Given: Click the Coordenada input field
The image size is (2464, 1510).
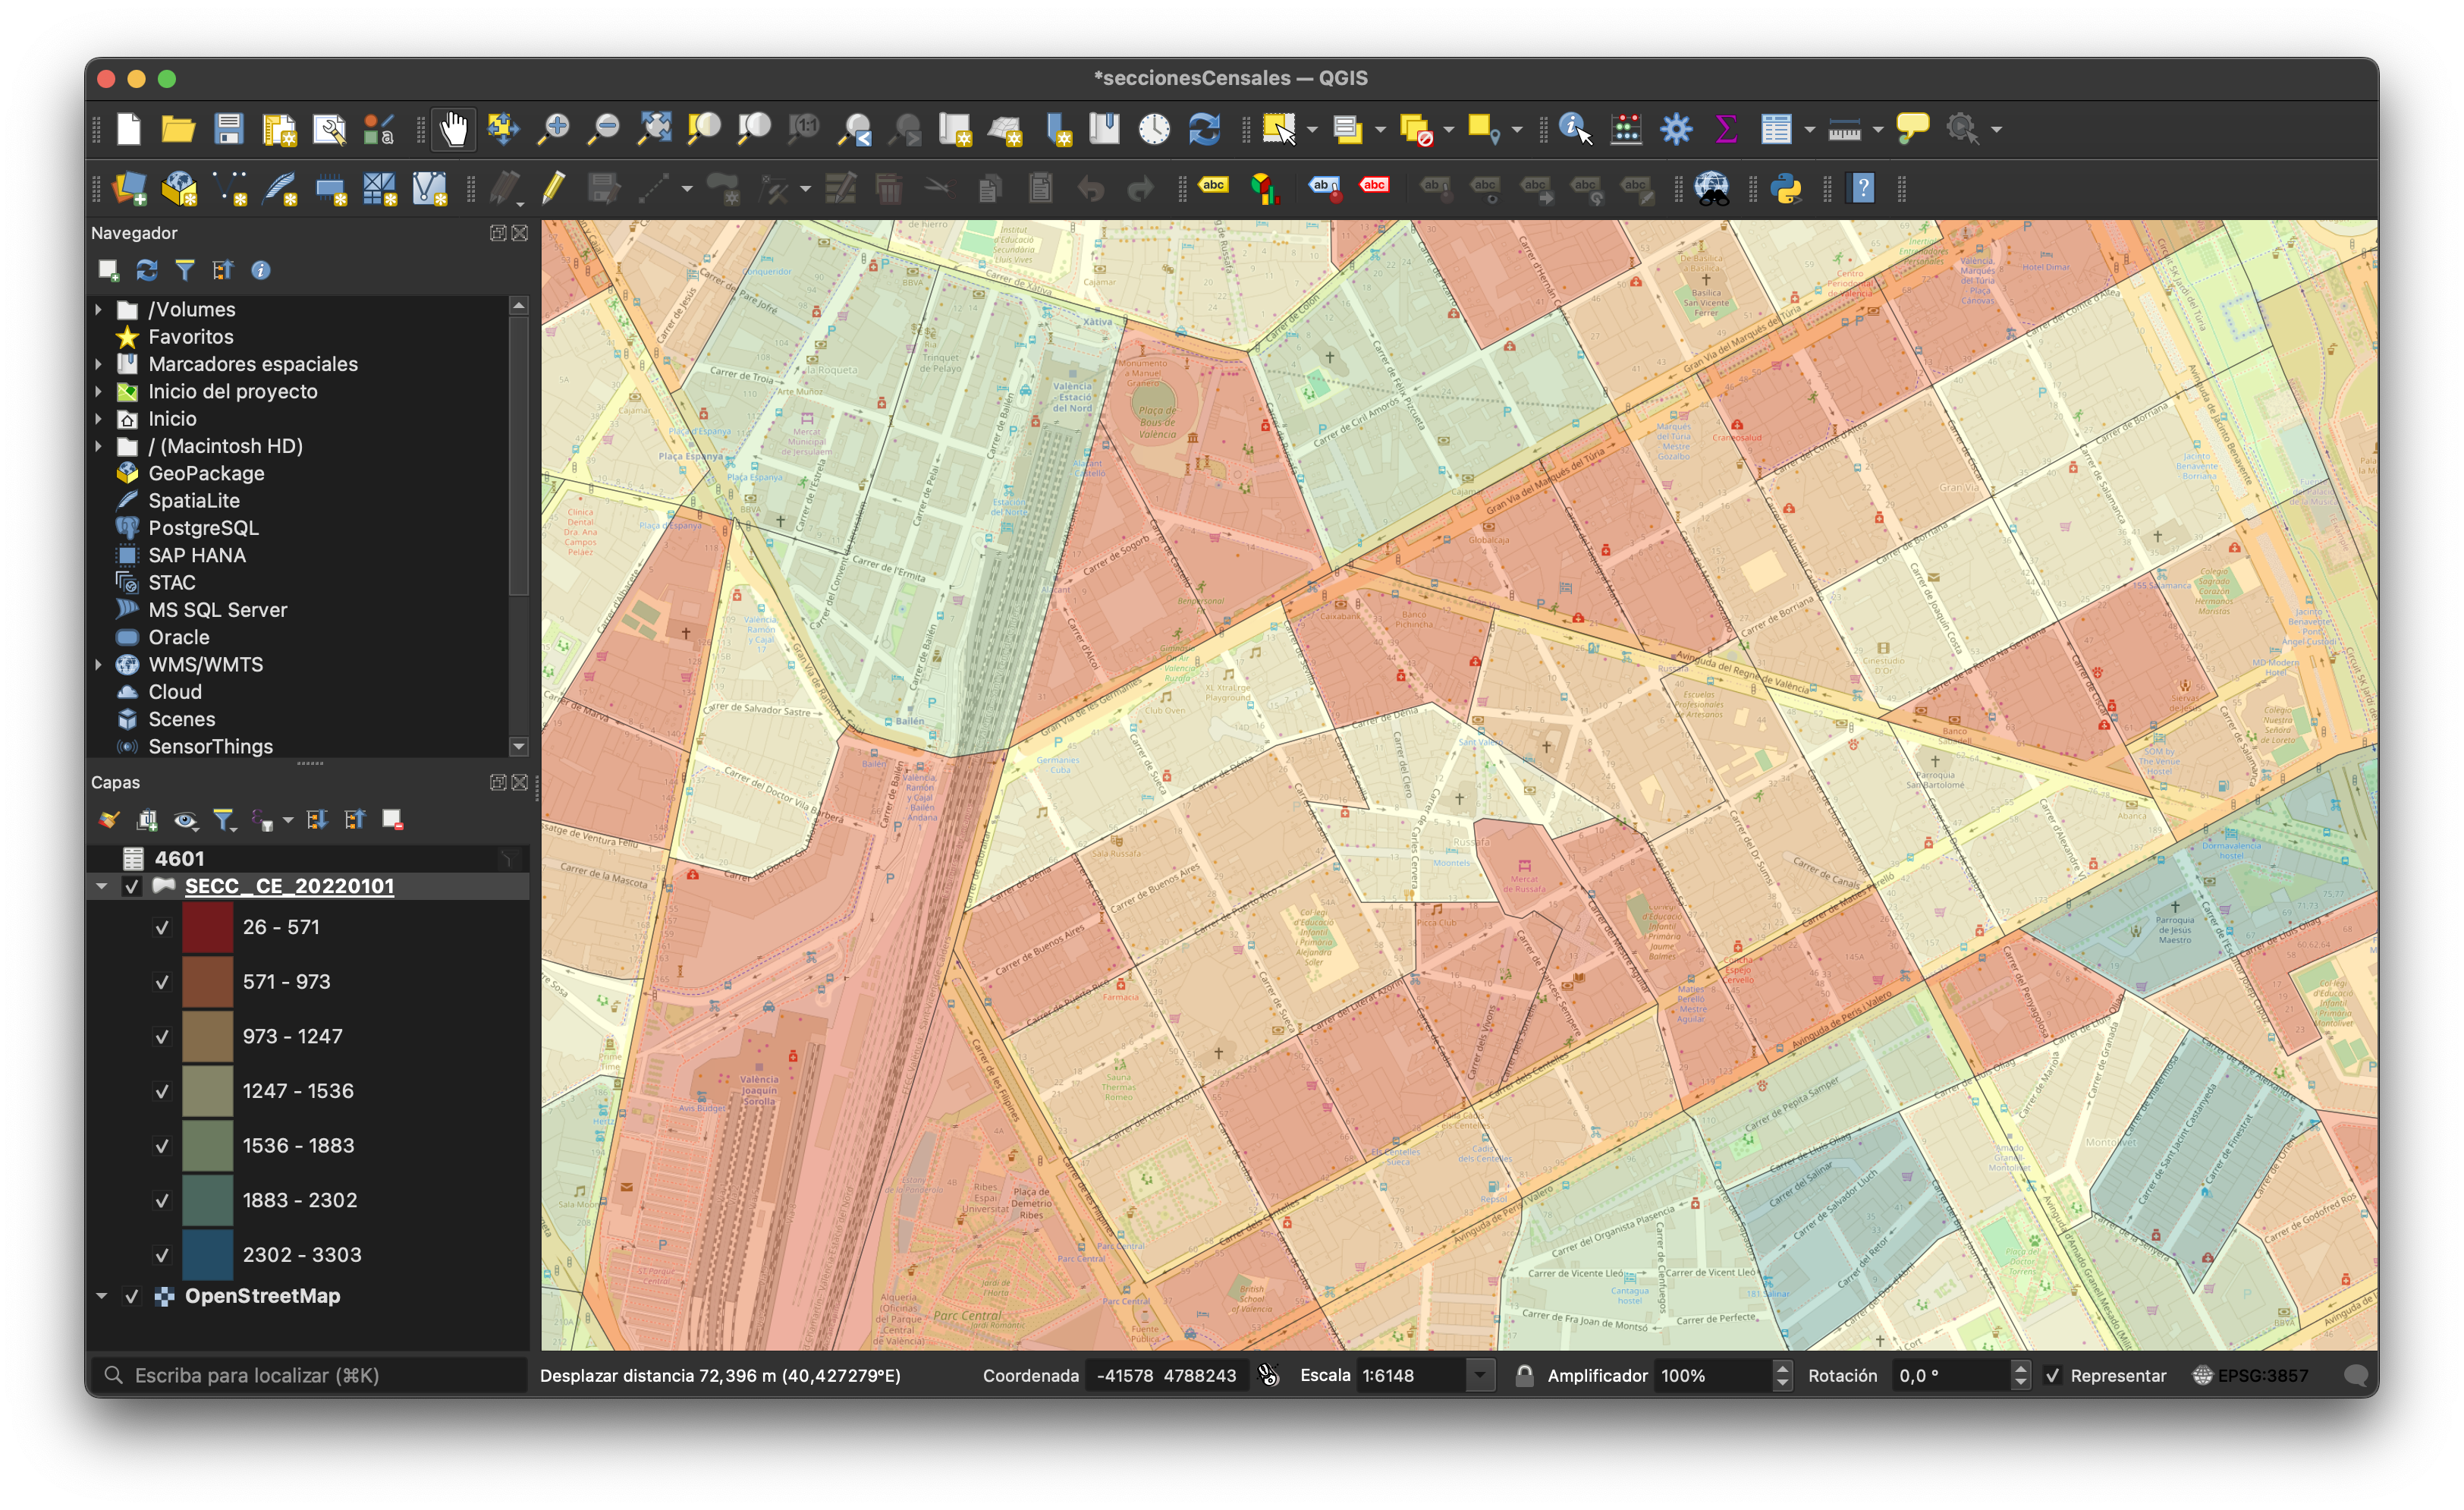Looking at the screenshot, I should coord(1166,1376).
